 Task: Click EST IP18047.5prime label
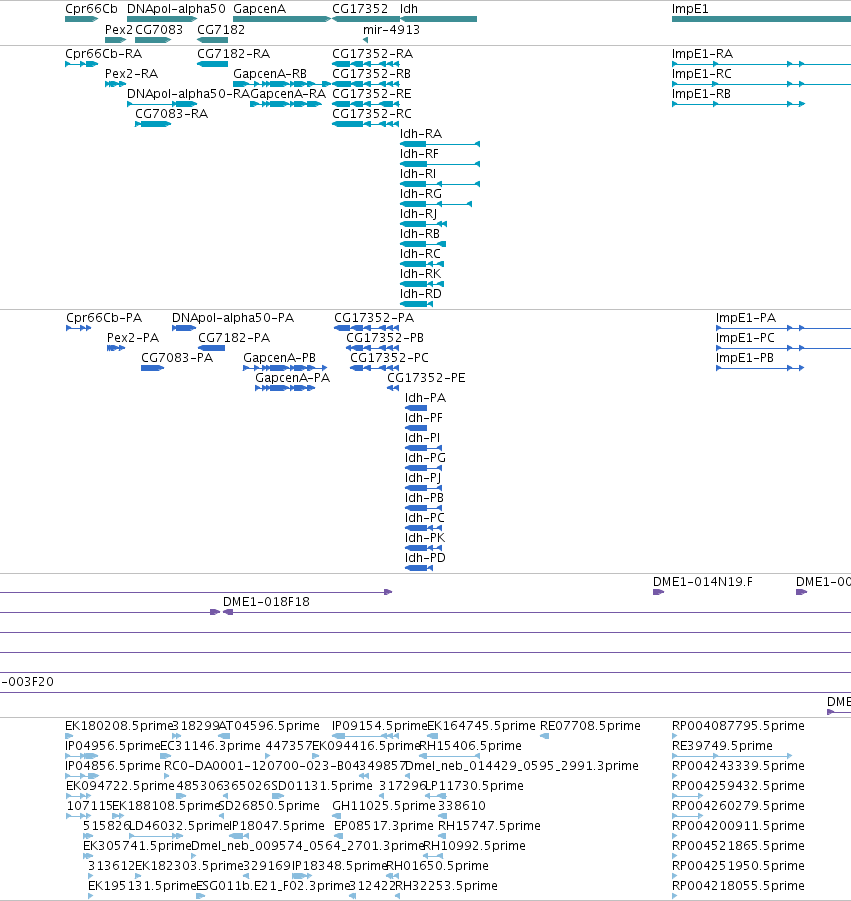[x=277, y=825]
